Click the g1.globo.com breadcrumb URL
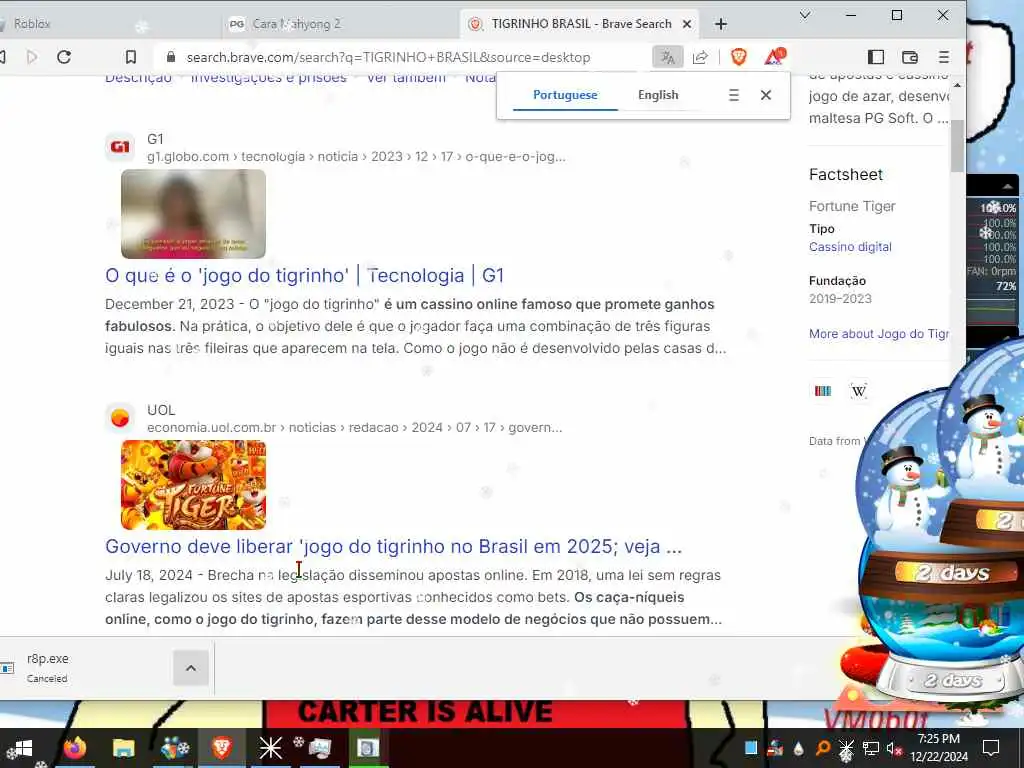The image size is (1024, 768). (x=356, y=157)
